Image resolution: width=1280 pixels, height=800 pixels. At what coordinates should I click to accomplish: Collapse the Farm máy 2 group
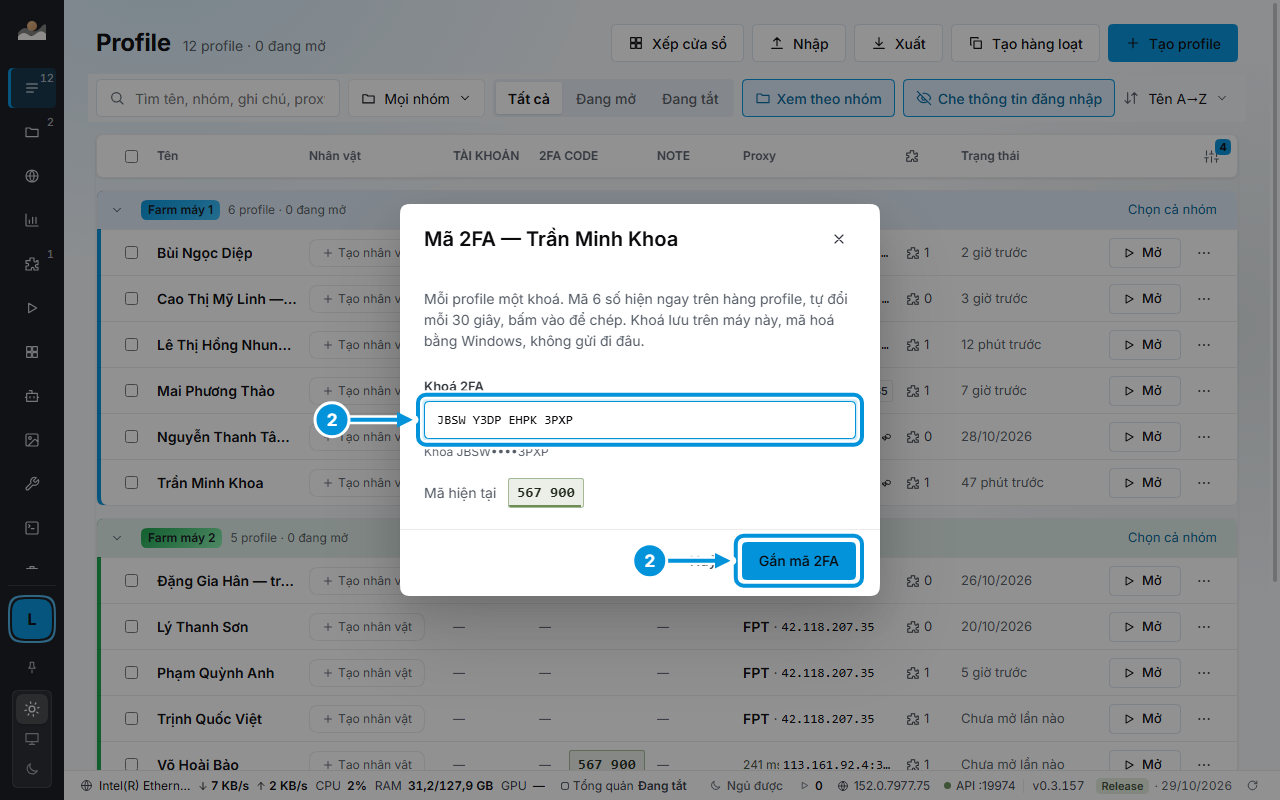click(117, 538)
